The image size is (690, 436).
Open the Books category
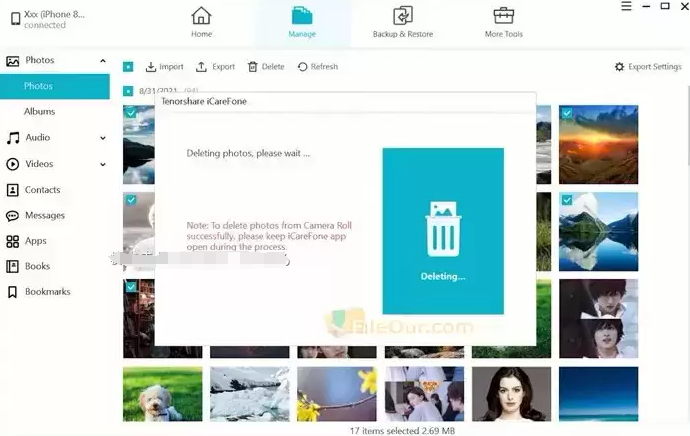pyautogui.click(x=37, y=266)
